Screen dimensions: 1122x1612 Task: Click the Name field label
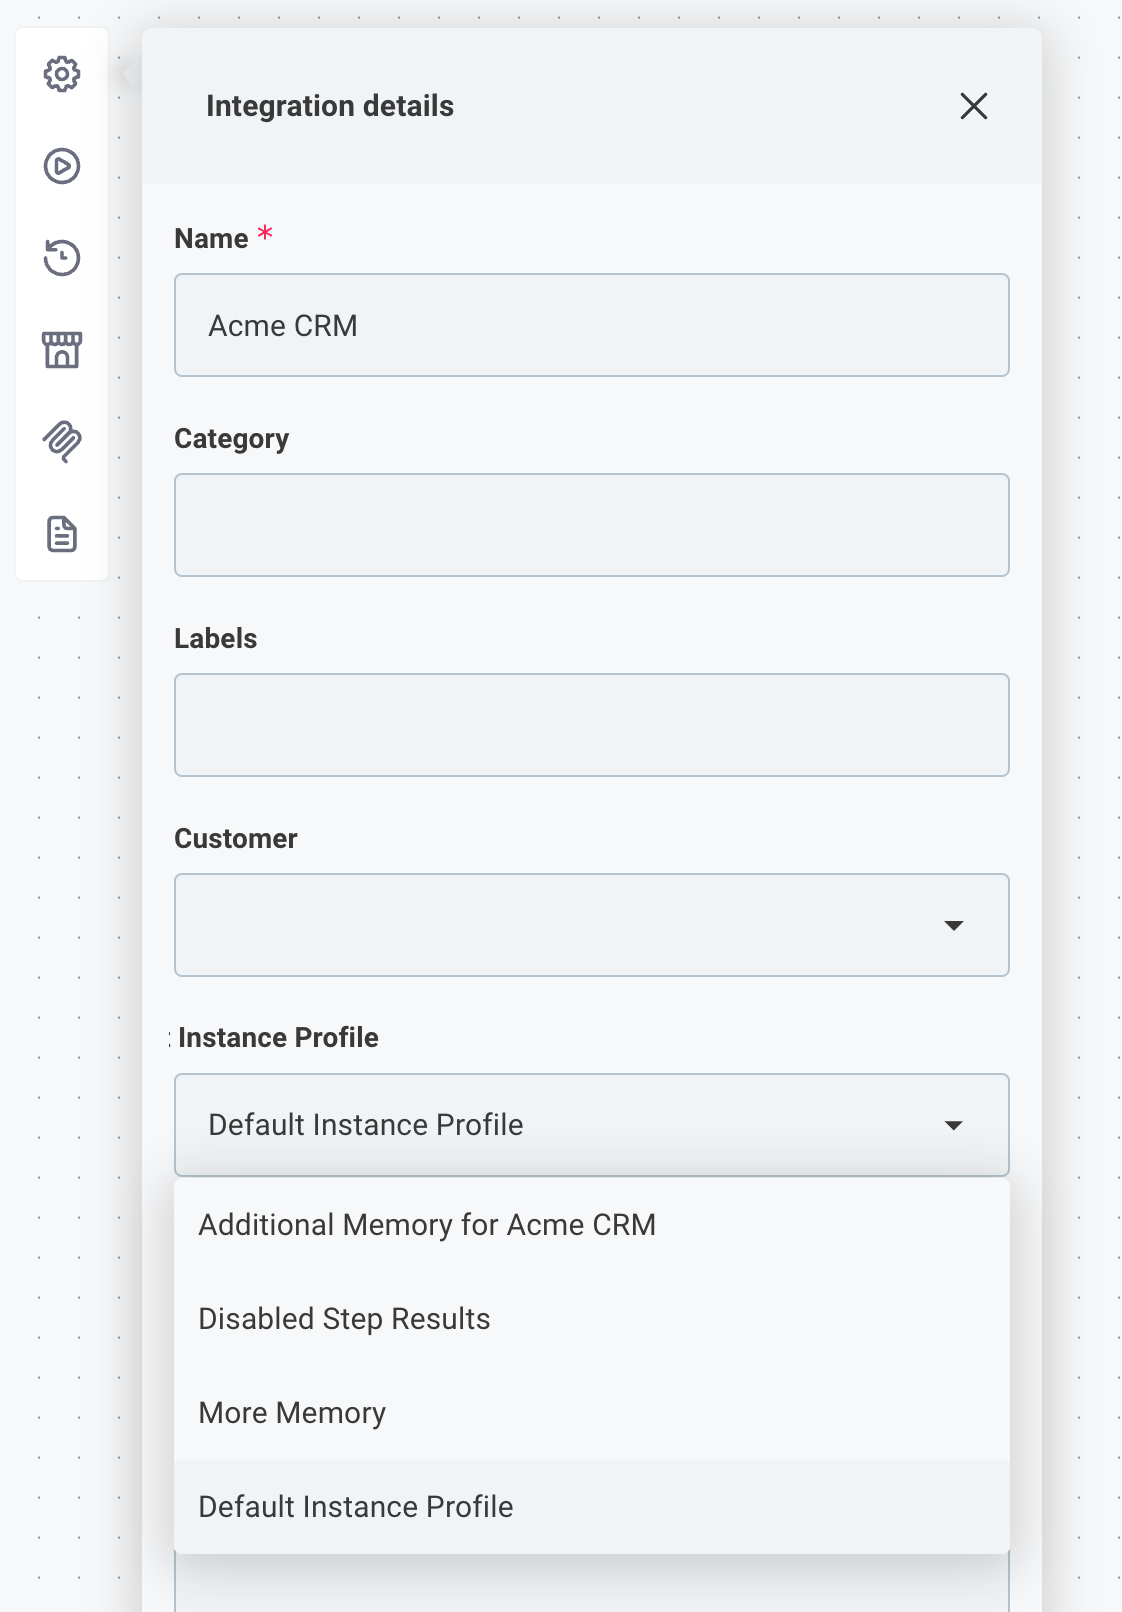(x=211, y=238)
